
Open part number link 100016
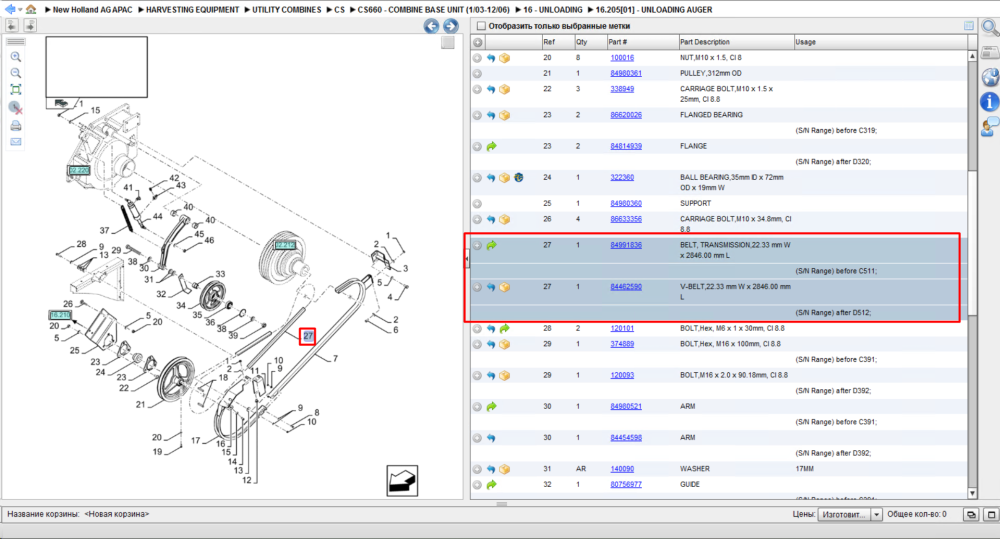(x=622, y=57)
